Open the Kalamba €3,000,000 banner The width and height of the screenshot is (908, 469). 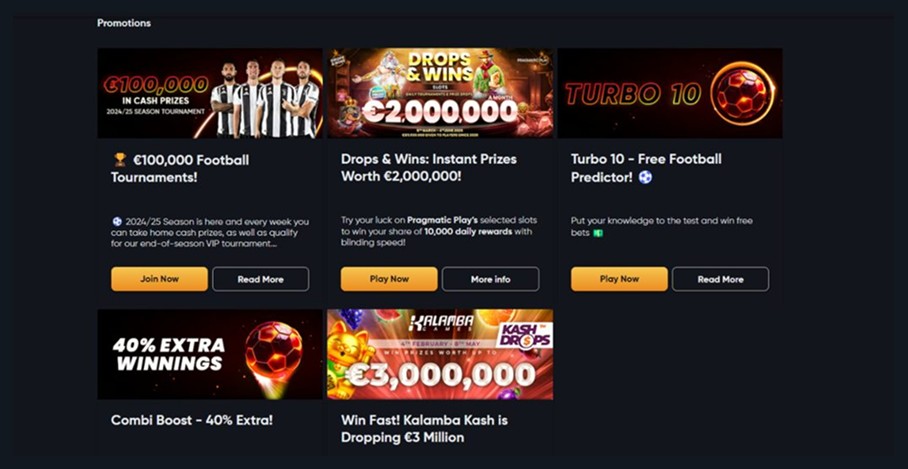[x=440, y=354]
